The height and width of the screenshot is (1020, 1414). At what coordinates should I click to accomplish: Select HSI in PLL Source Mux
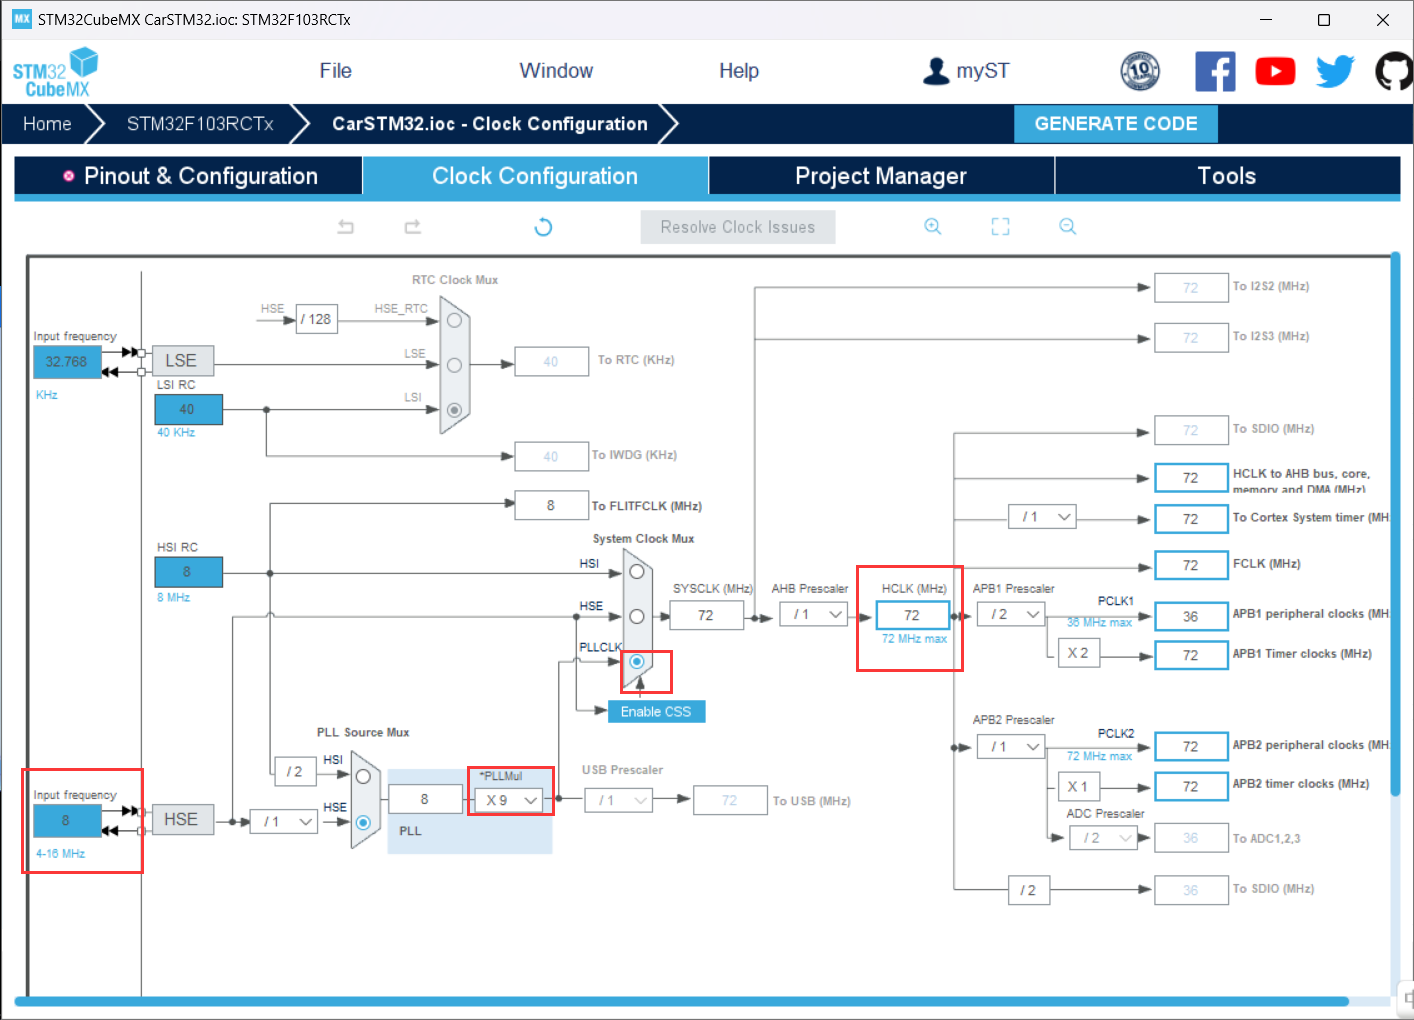363,776
